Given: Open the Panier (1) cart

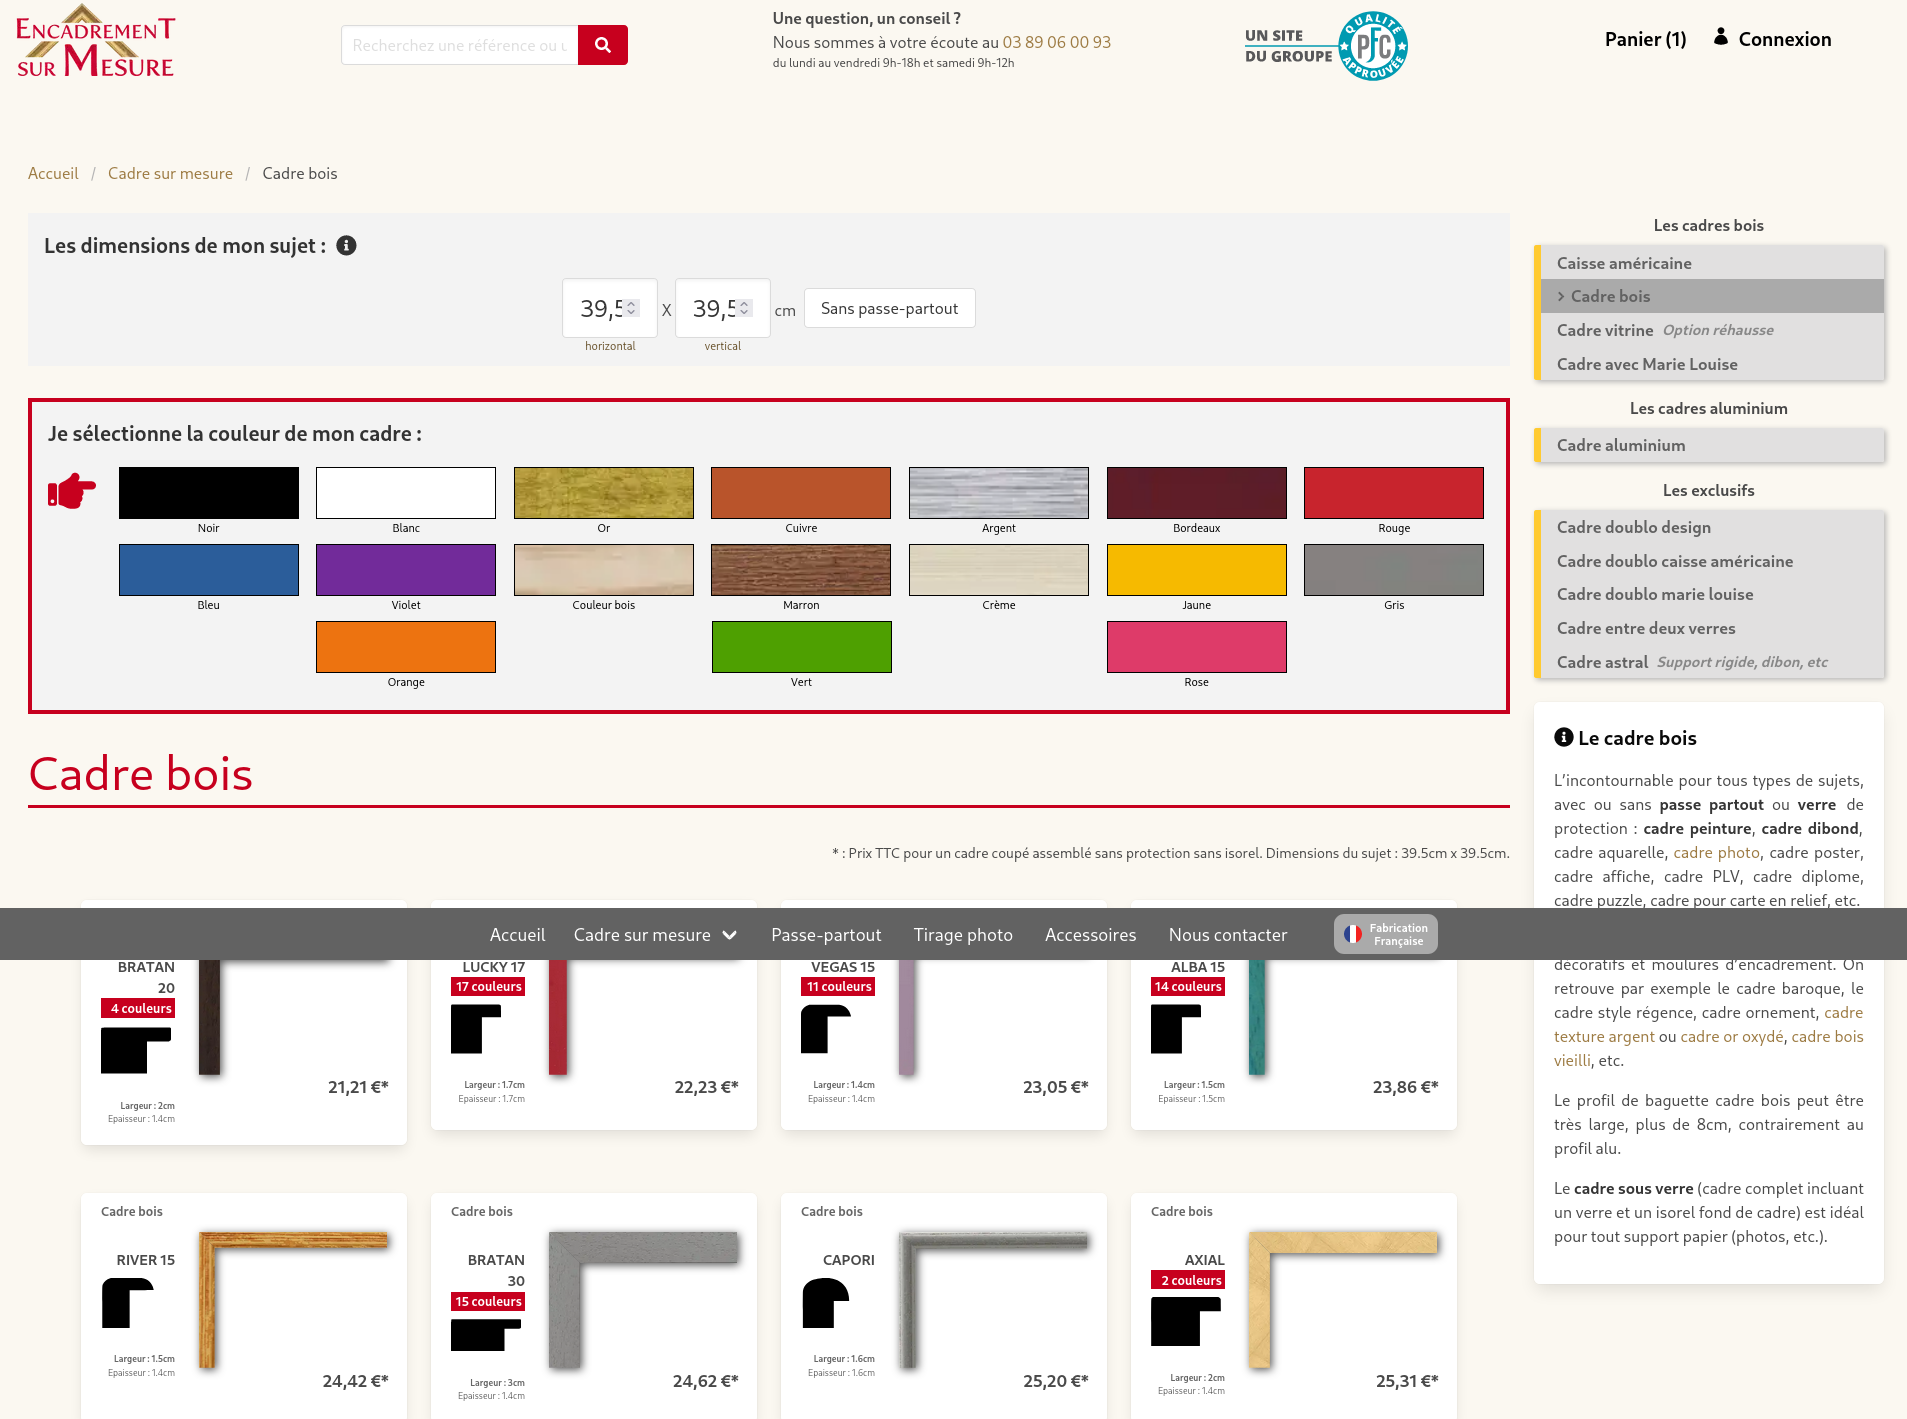Looking at the screenshot, I should 1644,39.
